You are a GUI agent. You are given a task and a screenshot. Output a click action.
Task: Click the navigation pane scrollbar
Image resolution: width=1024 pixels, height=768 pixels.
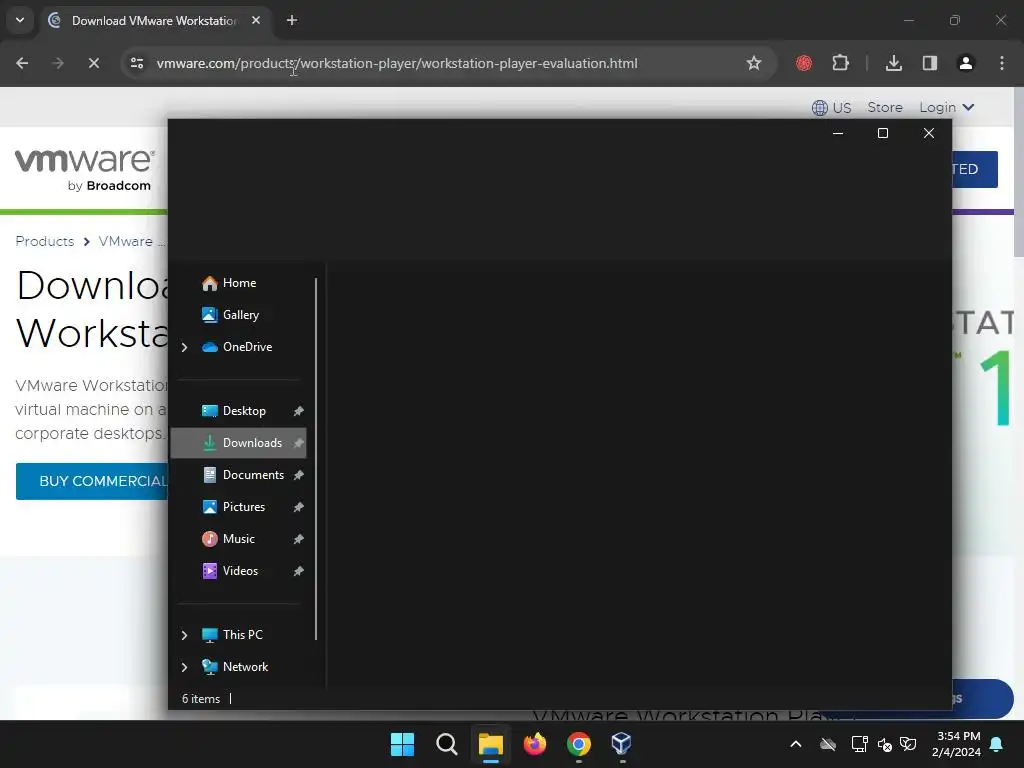[x=316, y=459]
